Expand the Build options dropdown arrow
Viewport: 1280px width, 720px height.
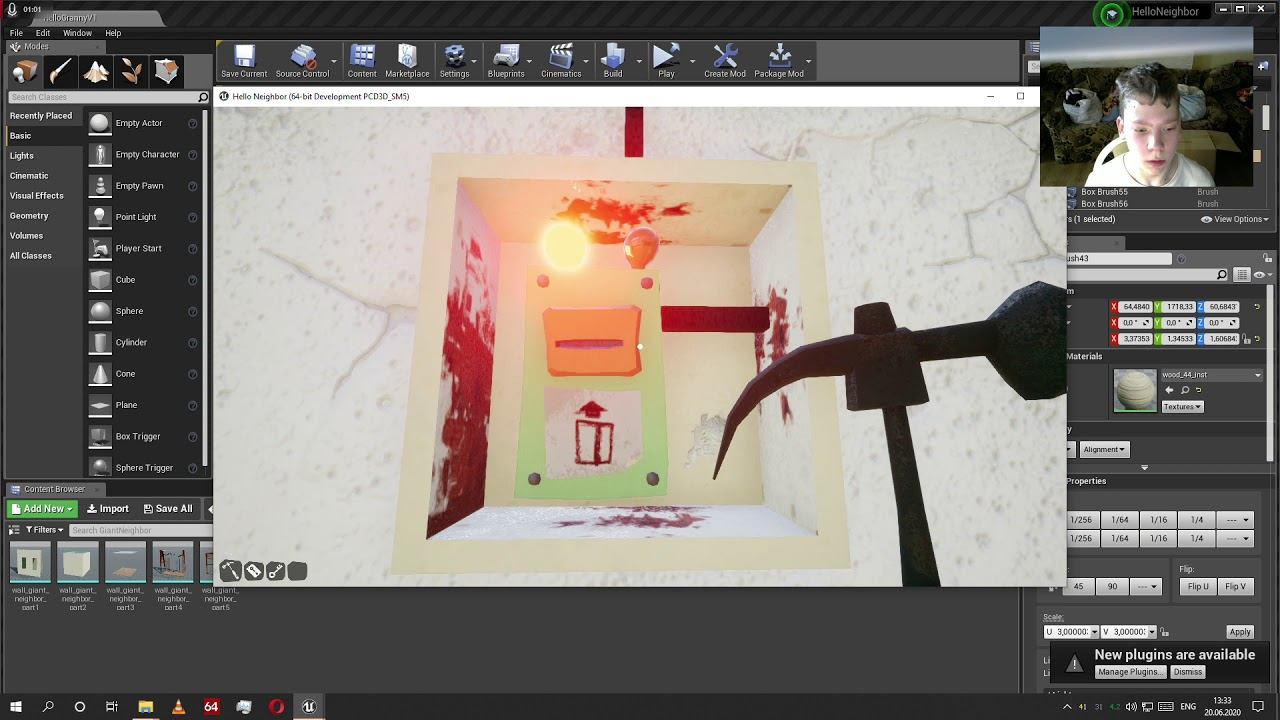(x=638, y=61)
